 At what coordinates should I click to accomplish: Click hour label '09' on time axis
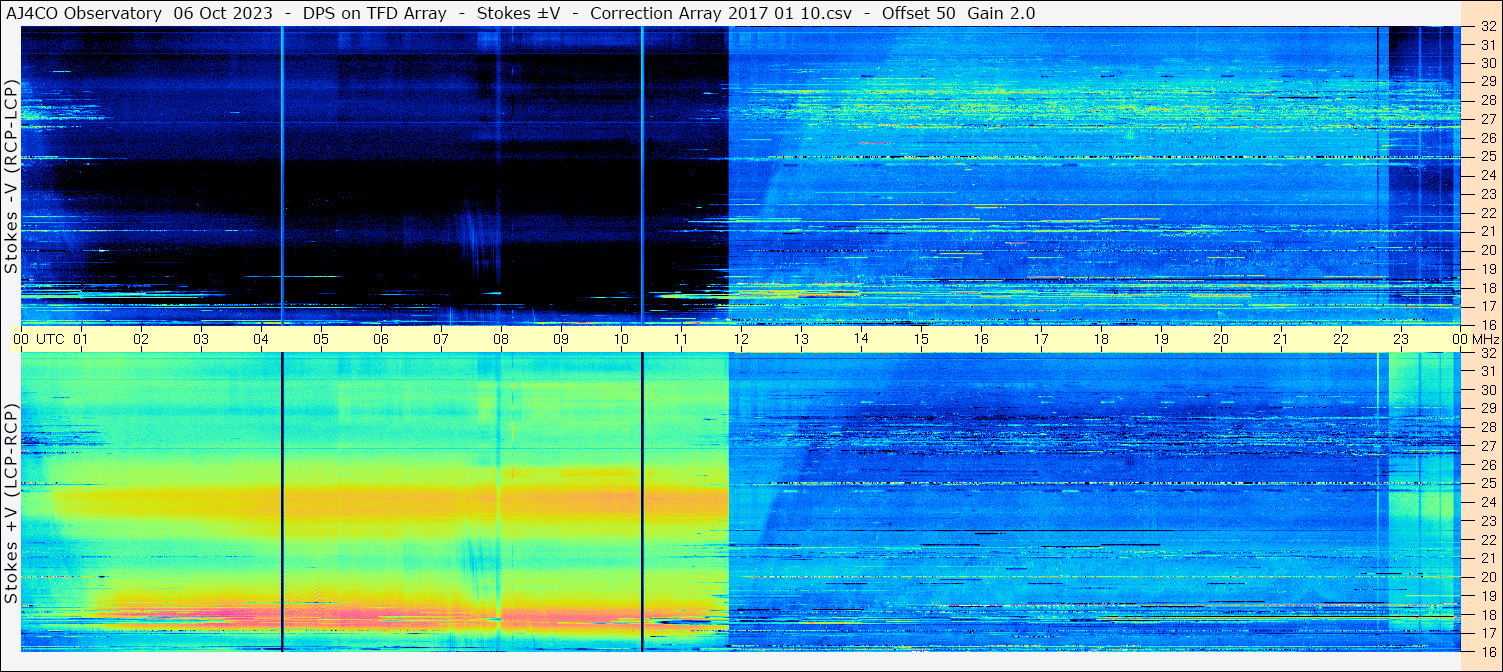point(561,339)
